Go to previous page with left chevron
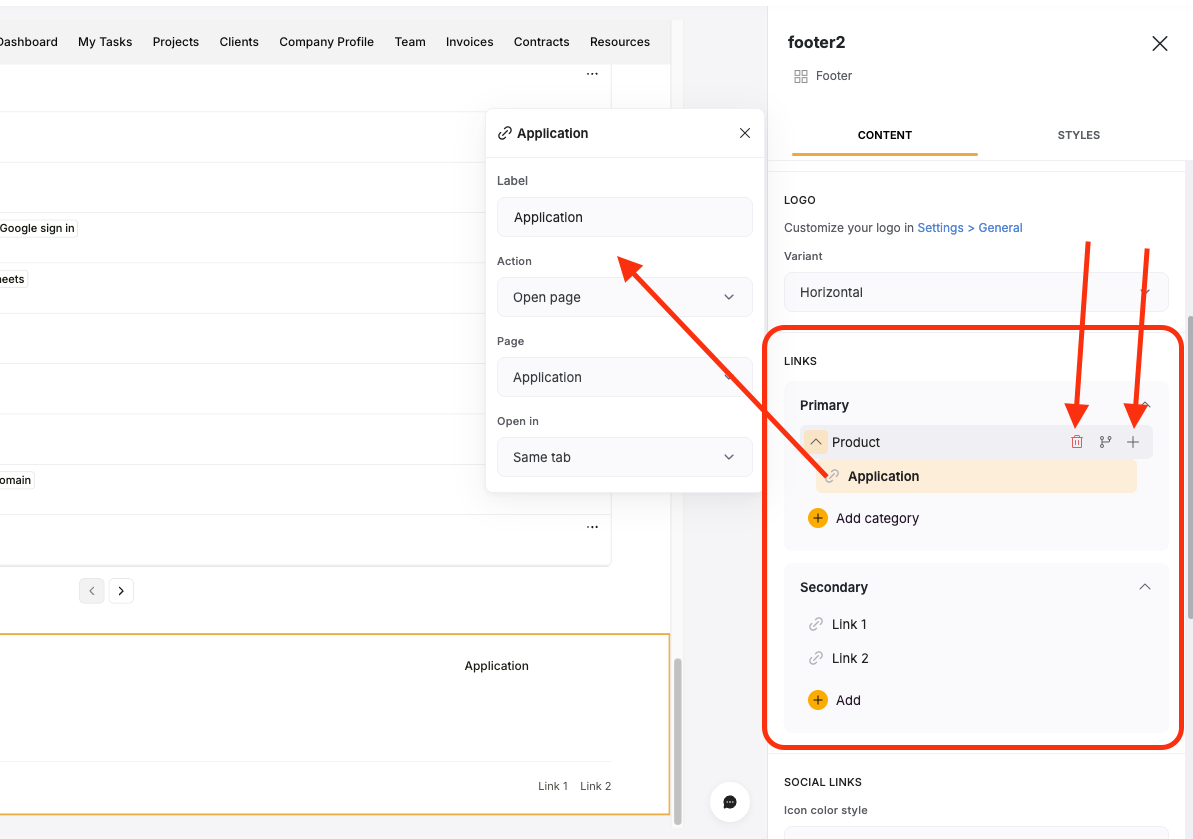 pos(91,591)
